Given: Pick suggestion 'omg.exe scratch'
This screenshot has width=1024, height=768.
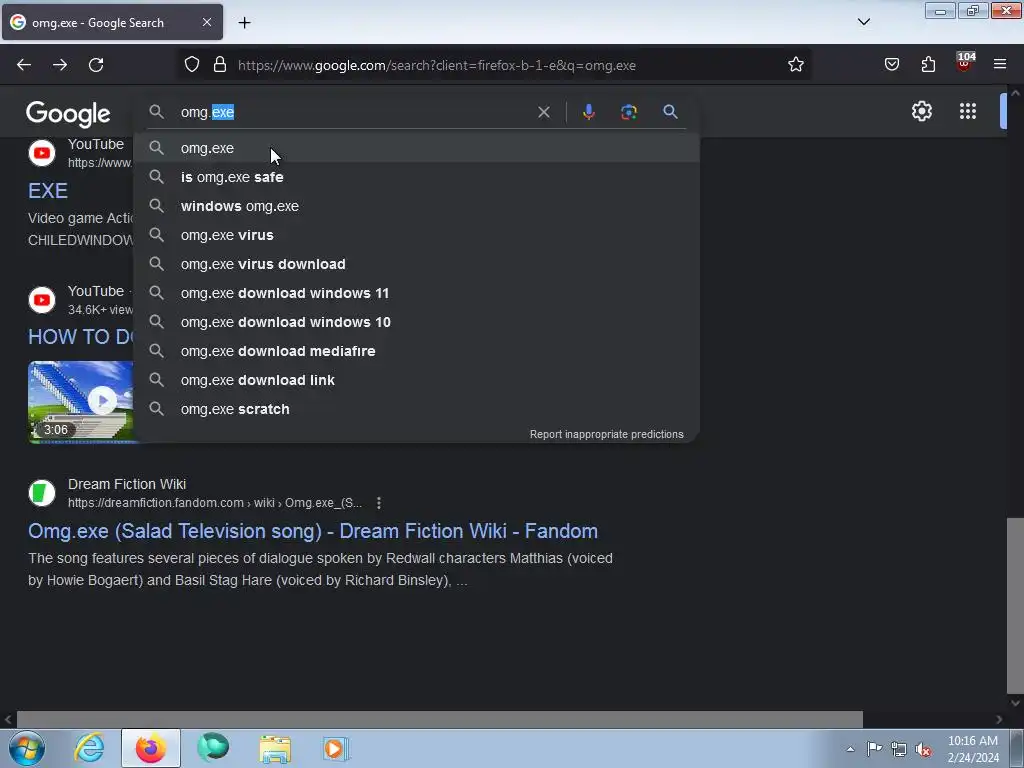Looking at the screenshot, I should (x=417, y=409).
